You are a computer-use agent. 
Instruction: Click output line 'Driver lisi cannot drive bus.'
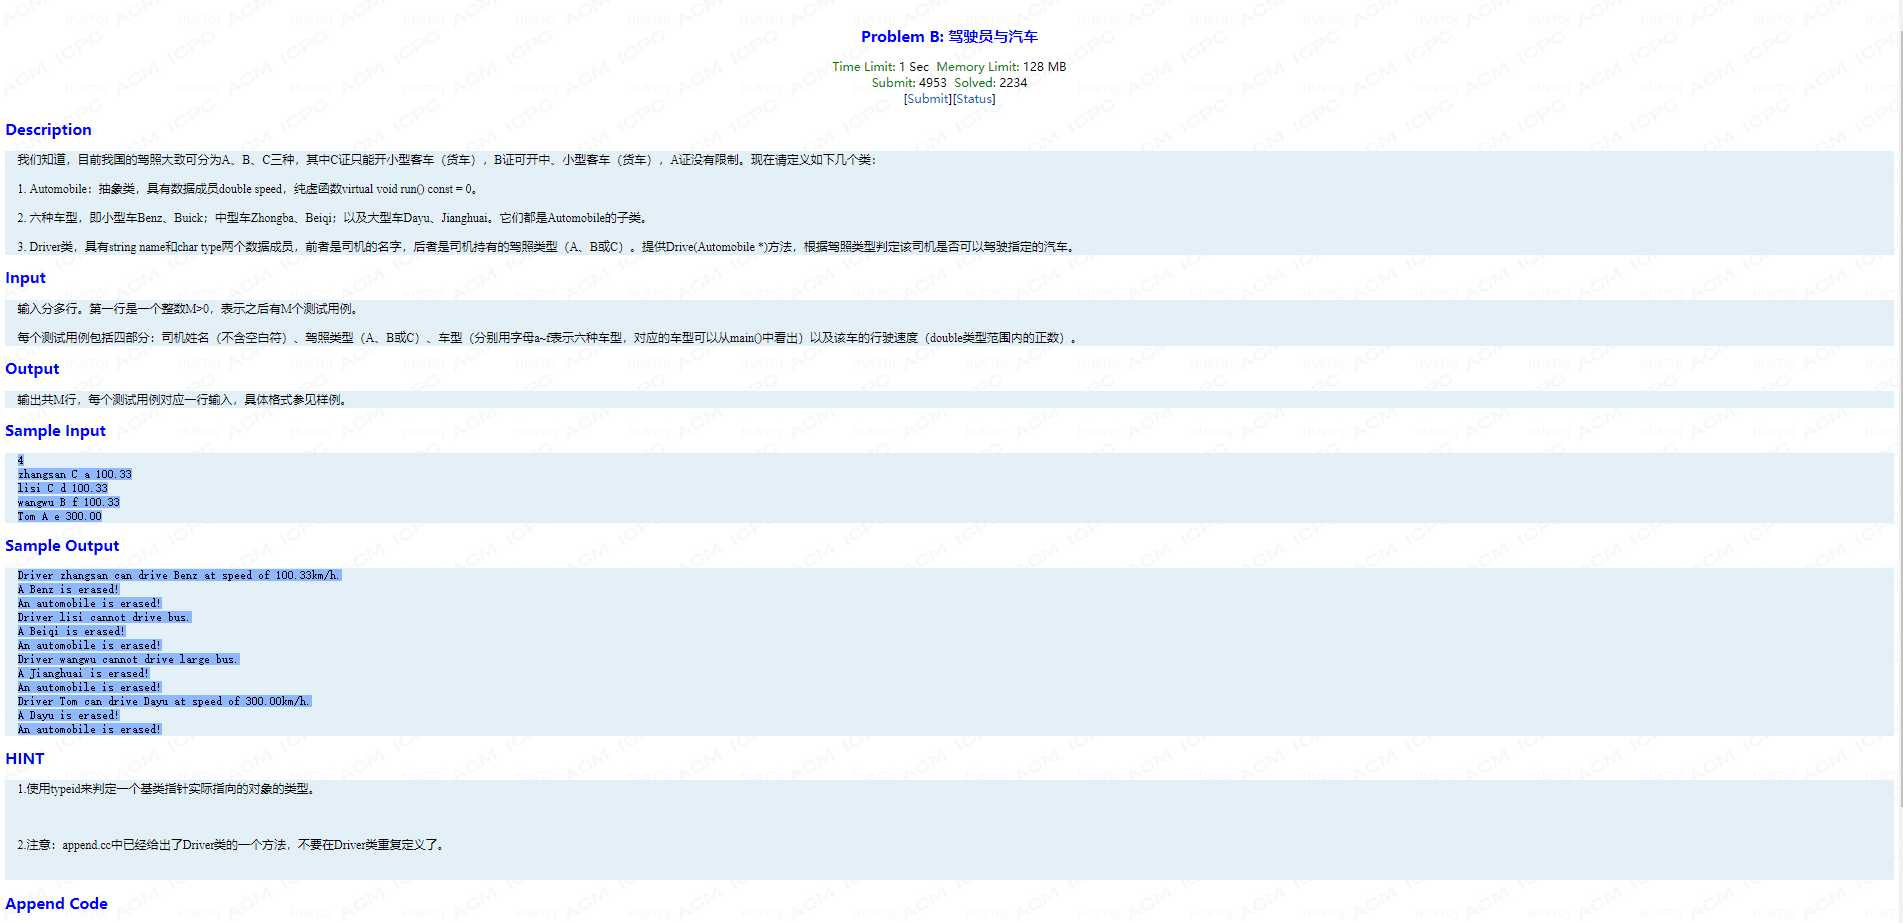point(104,618)
